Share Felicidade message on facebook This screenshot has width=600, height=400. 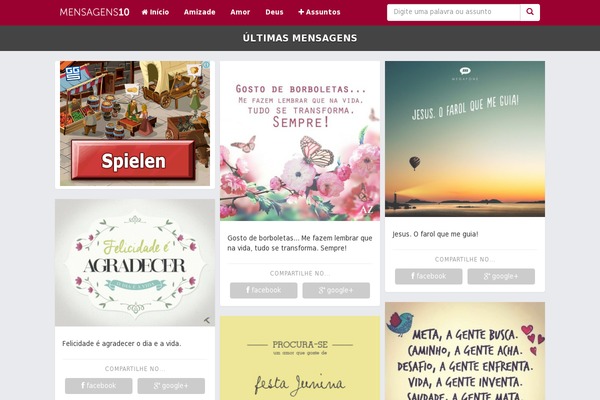pos(99,386)
